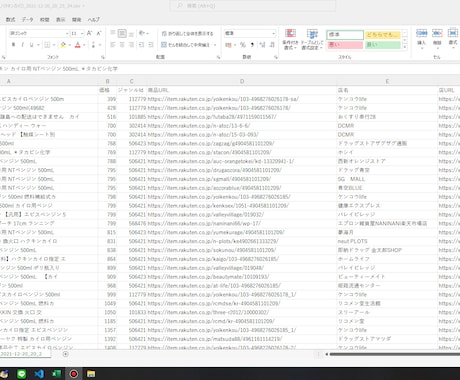Toggle center text alignment
460x380 pixels.
click(x=122, y=45)
